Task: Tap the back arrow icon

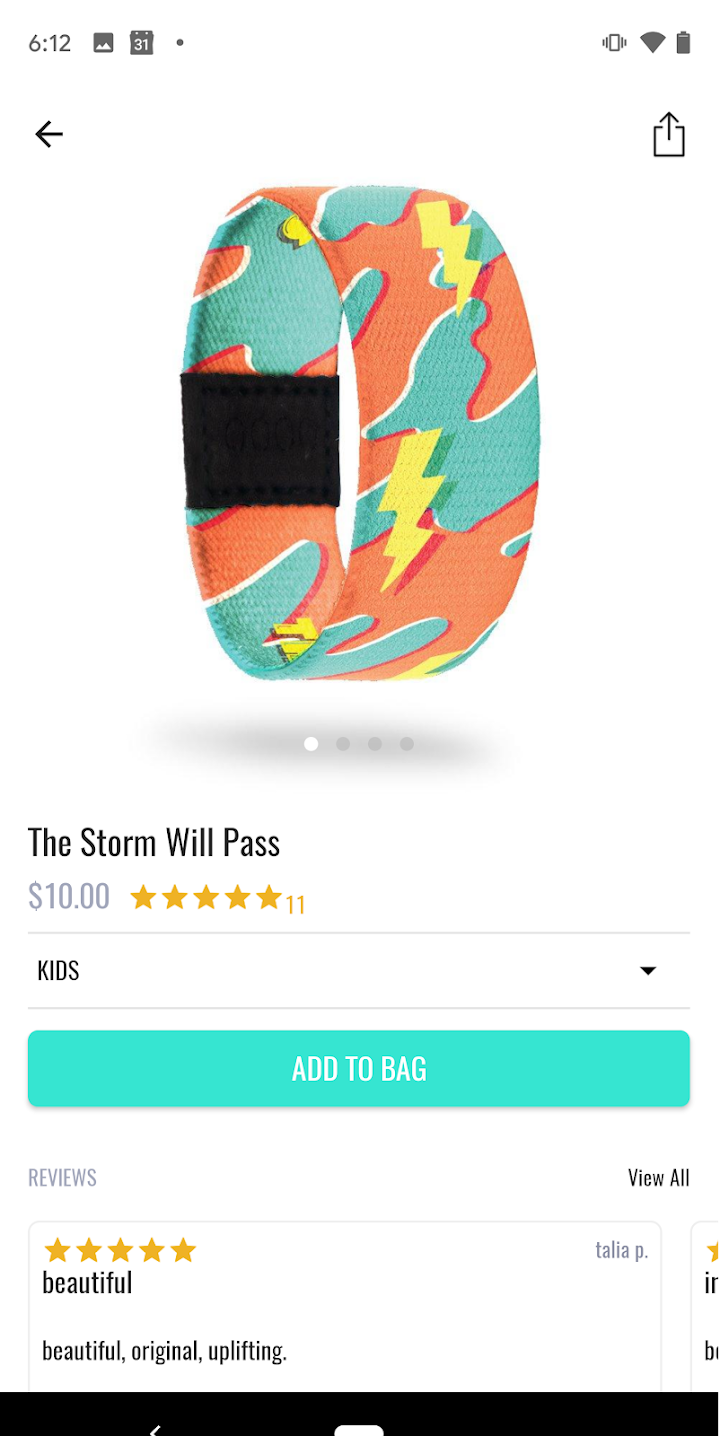Action: [48, 134]
